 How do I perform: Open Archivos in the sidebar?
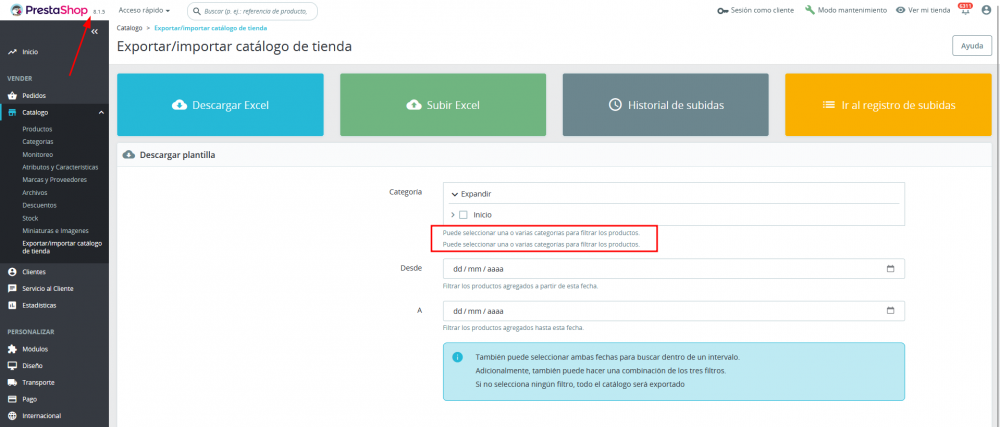click(34, 192)
